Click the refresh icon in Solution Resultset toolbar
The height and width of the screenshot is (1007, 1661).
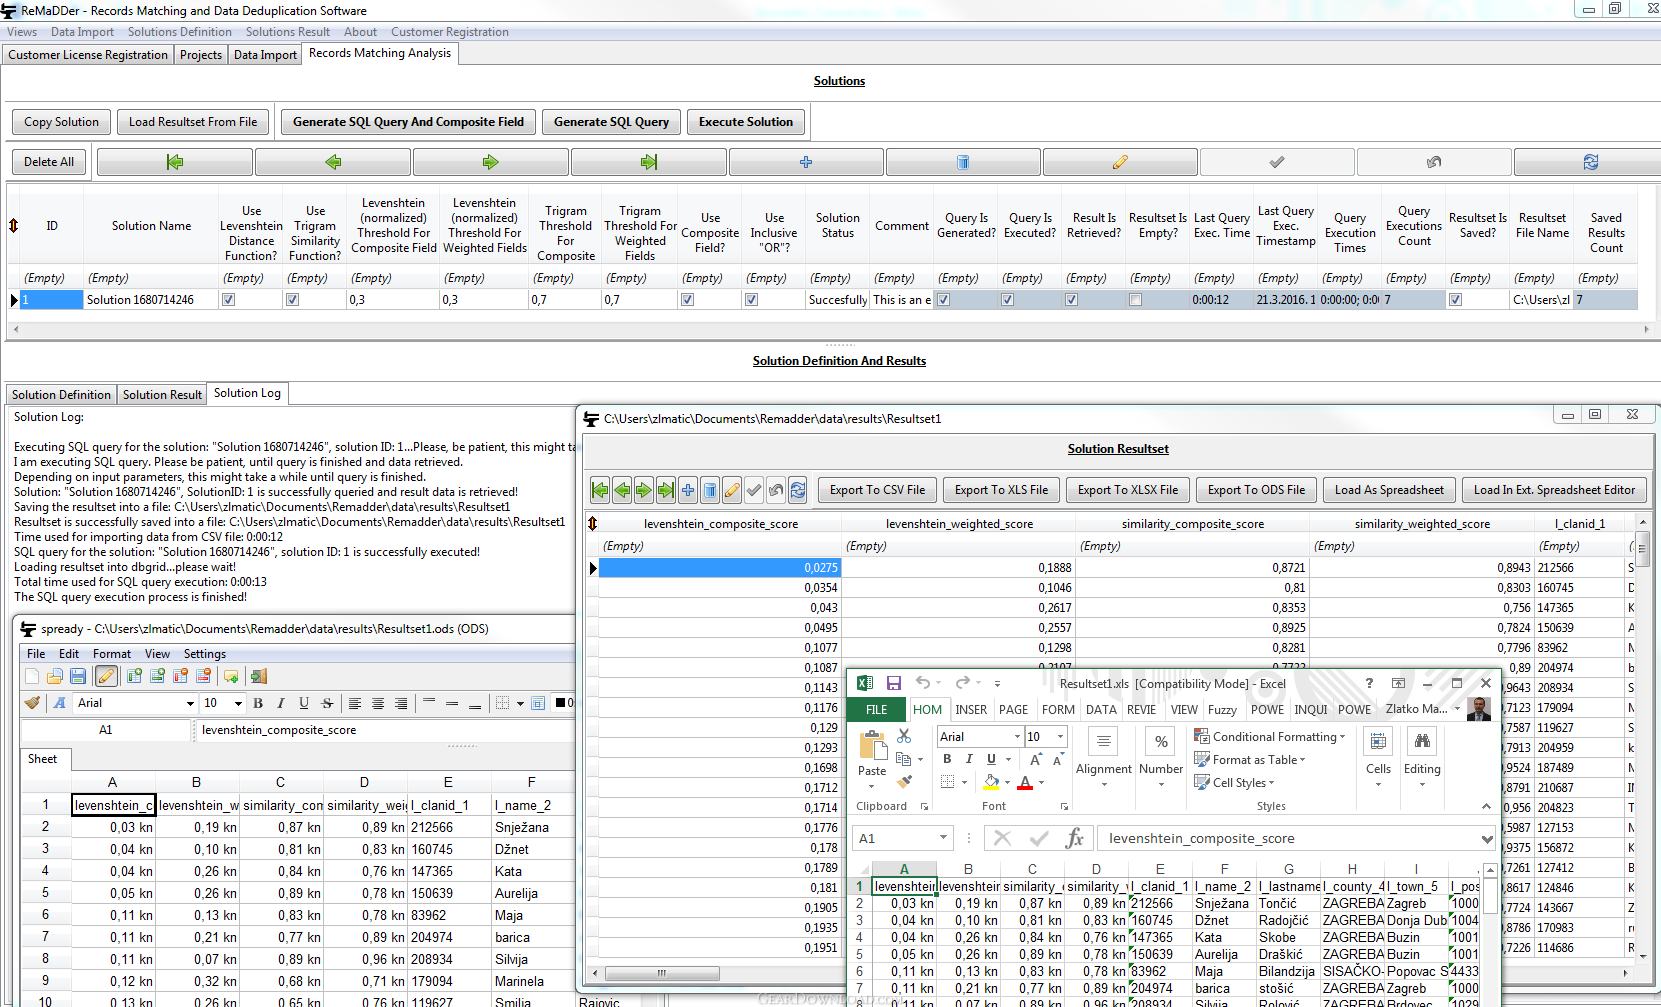798,490
